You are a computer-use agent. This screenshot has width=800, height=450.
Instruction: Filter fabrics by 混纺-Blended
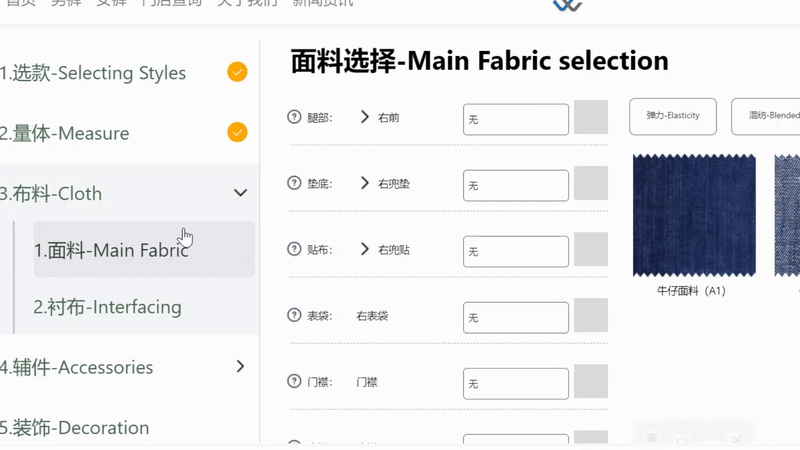click(x=767, y=116)
